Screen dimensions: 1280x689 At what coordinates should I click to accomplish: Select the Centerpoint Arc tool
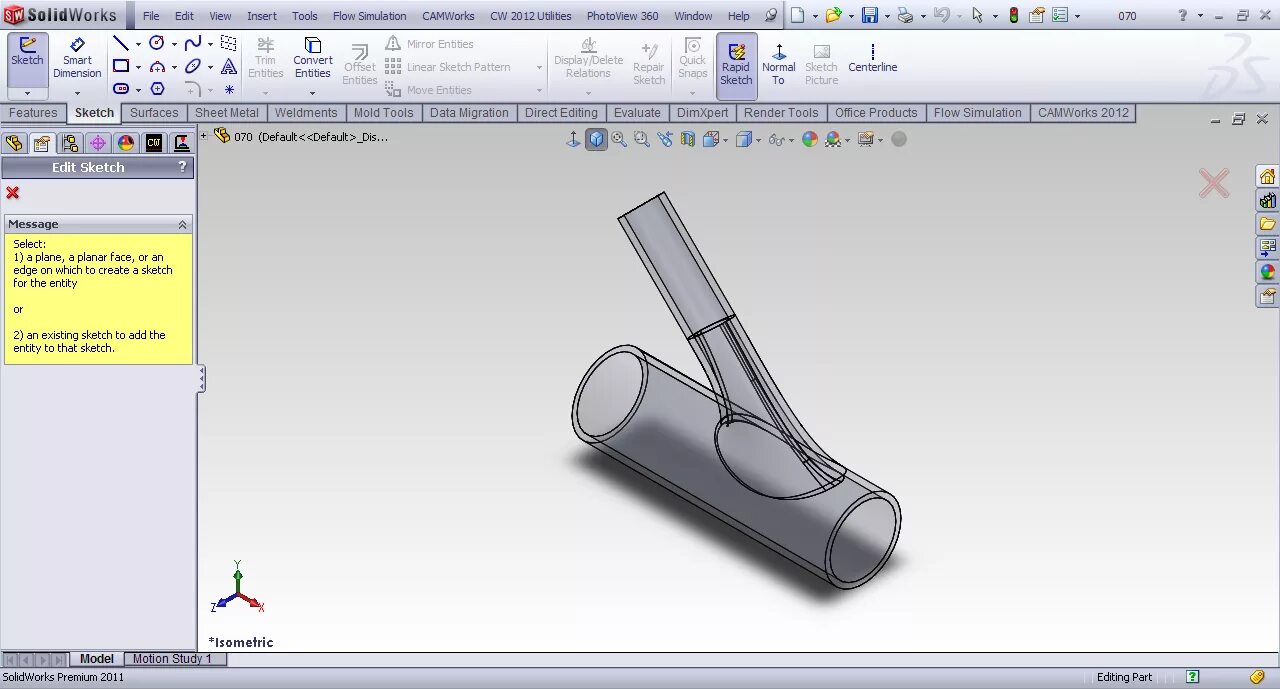[157, 66]
